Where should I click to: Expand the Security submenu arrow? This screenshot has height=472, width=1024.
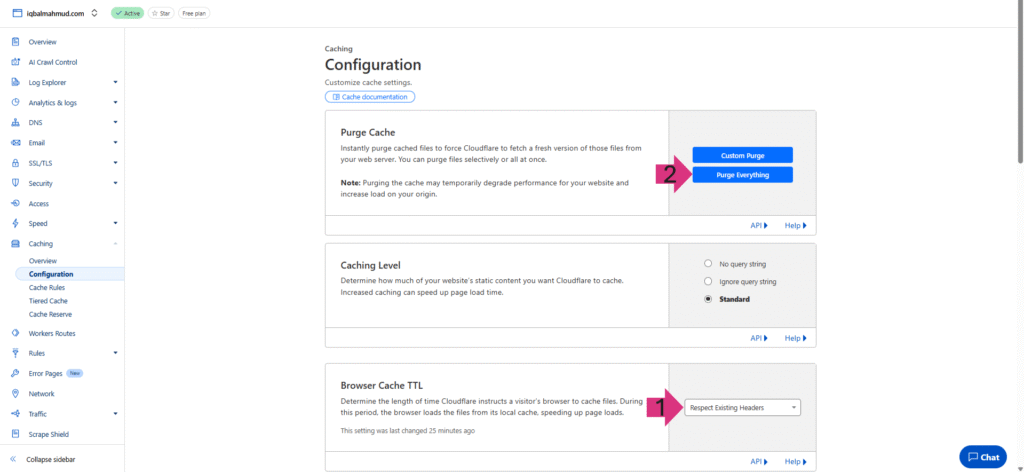(x=116, y=183)
